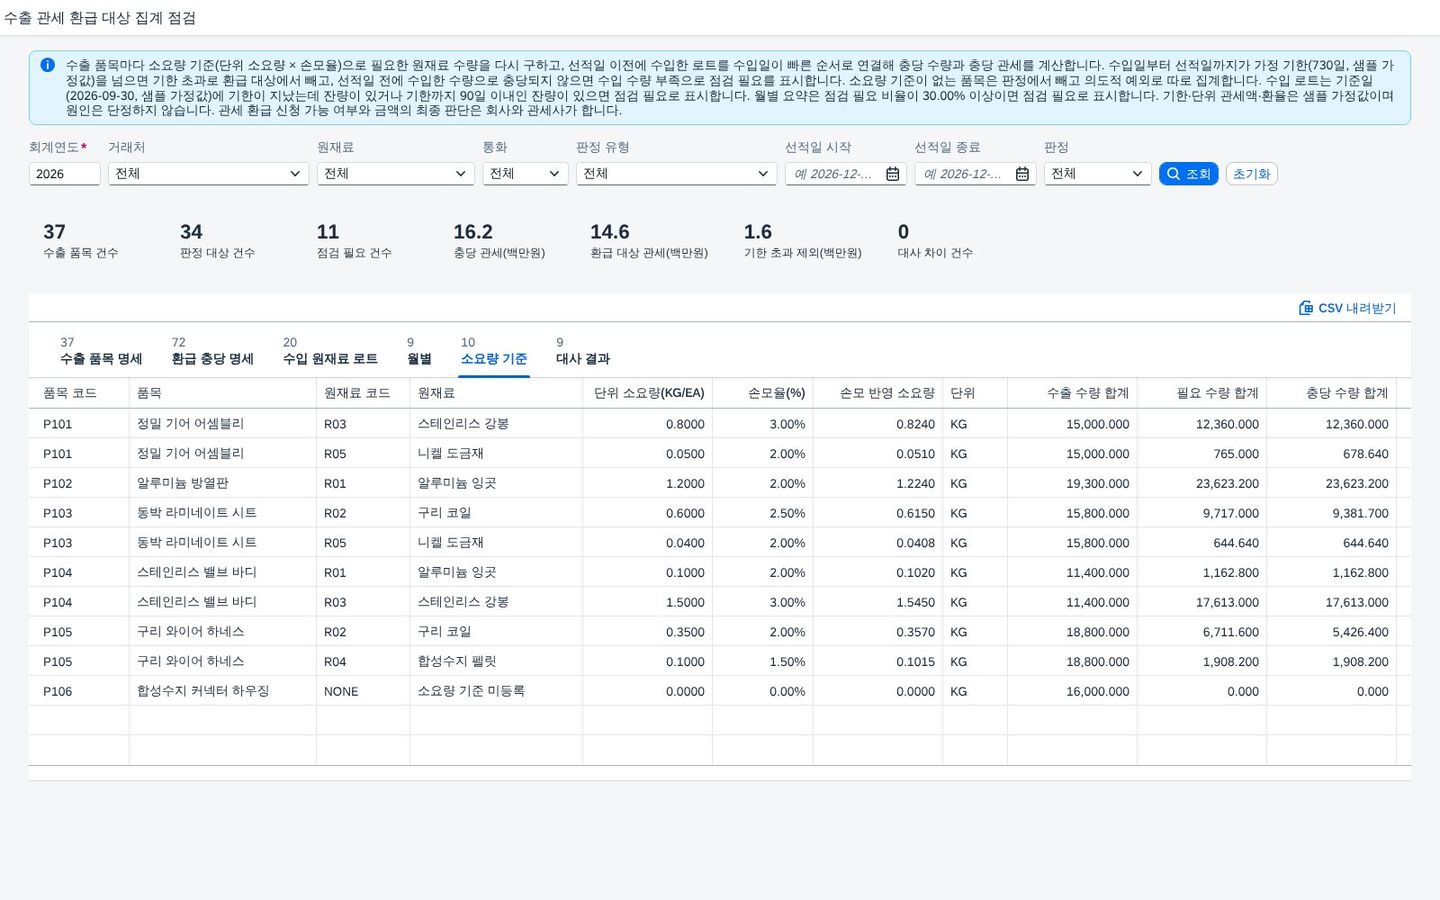This screenshot has height=900, width=1440.
Task: Click the NONE material code cell
Action: 363,691
